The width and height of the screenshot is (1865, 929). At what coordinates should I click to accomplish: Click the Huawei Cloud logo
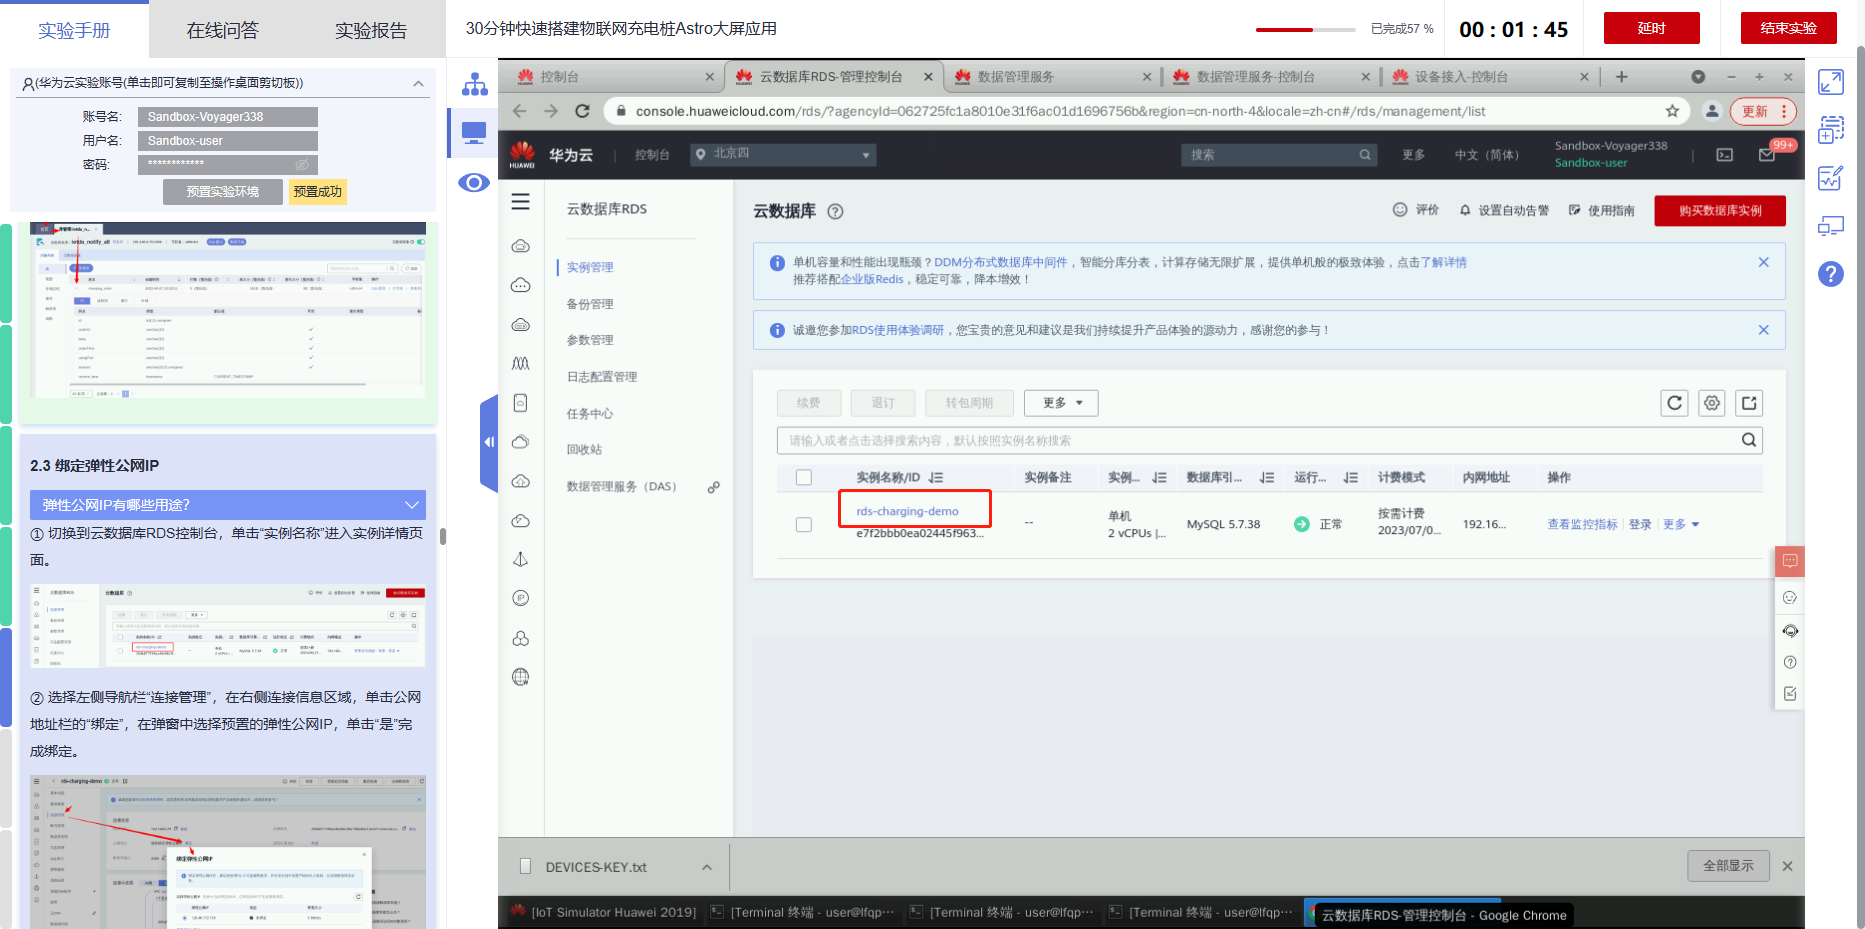point(522,154)
